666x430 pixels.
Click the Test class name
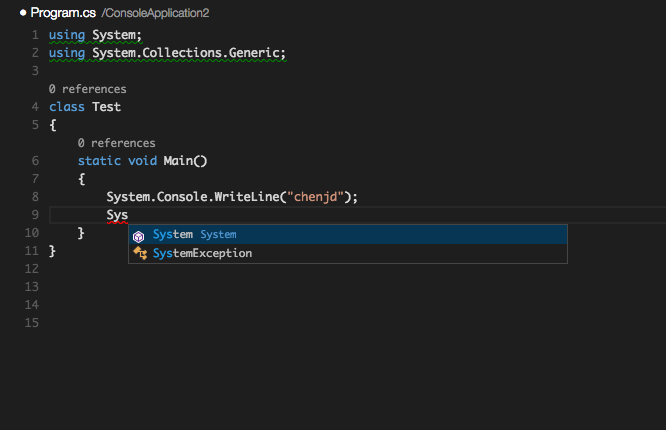[107, 107]
